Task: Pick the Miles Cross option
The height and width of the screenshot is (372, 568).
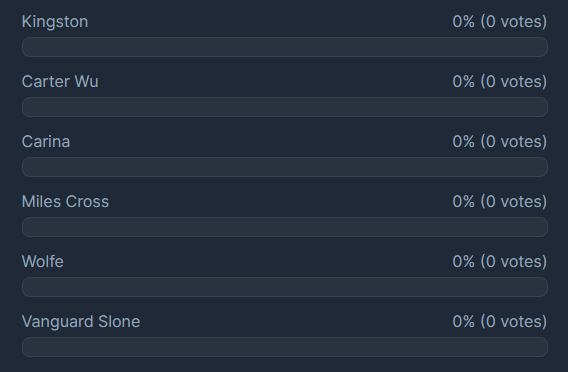Action: click(x=65, y=202)
